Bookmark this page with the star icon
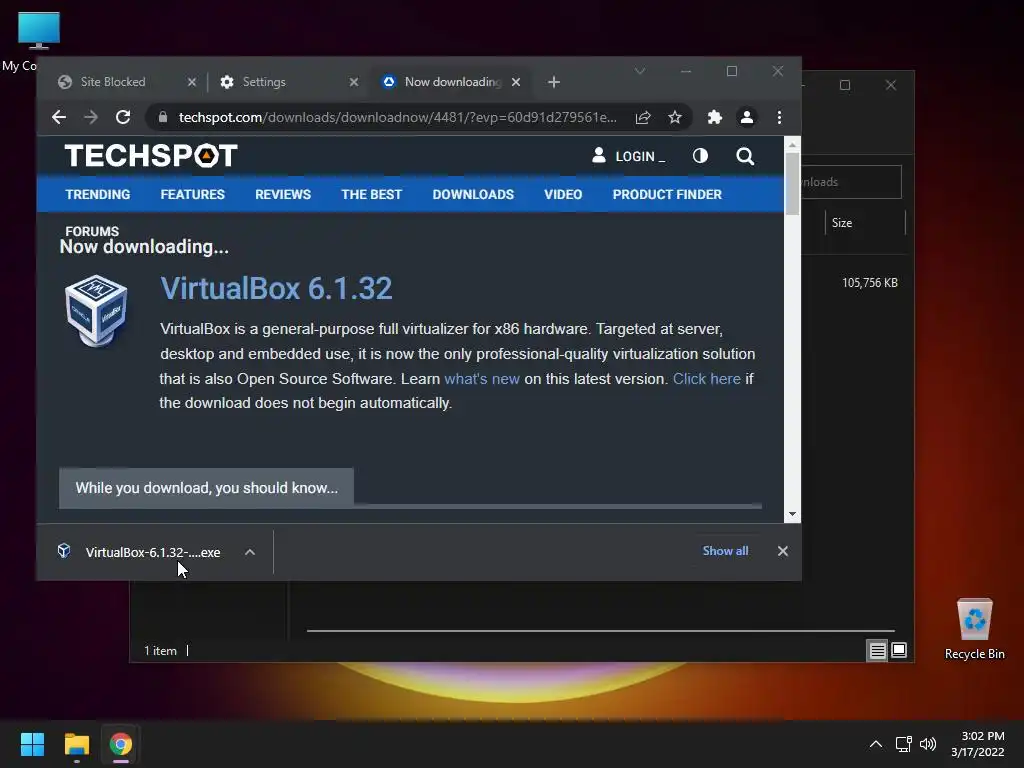1024x768 pixels. coord(675,118)
